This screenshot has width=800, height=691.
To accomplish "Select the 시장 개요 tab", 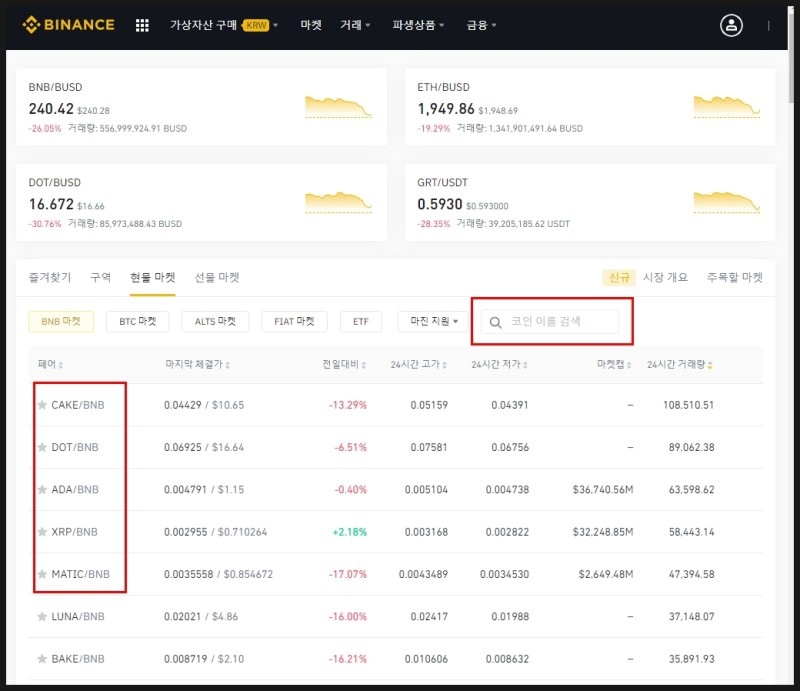I will click(665, 277).
